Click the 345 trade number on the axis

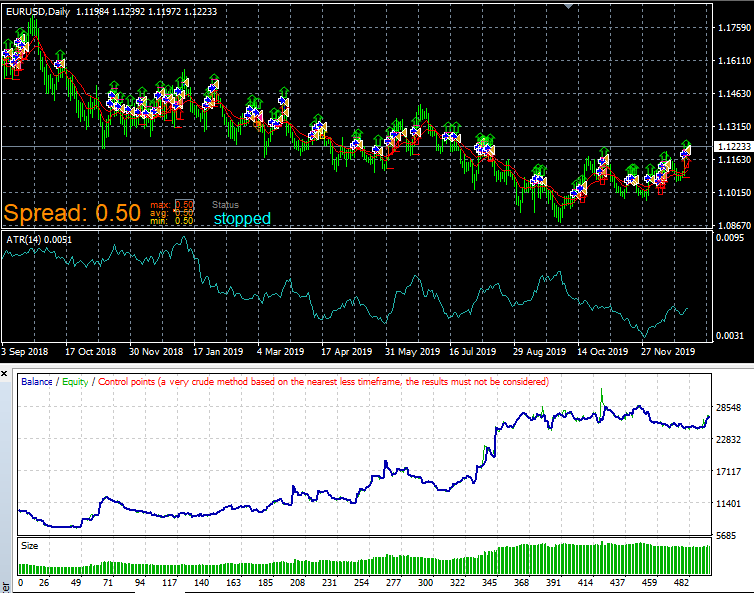(x=489, y=582)
